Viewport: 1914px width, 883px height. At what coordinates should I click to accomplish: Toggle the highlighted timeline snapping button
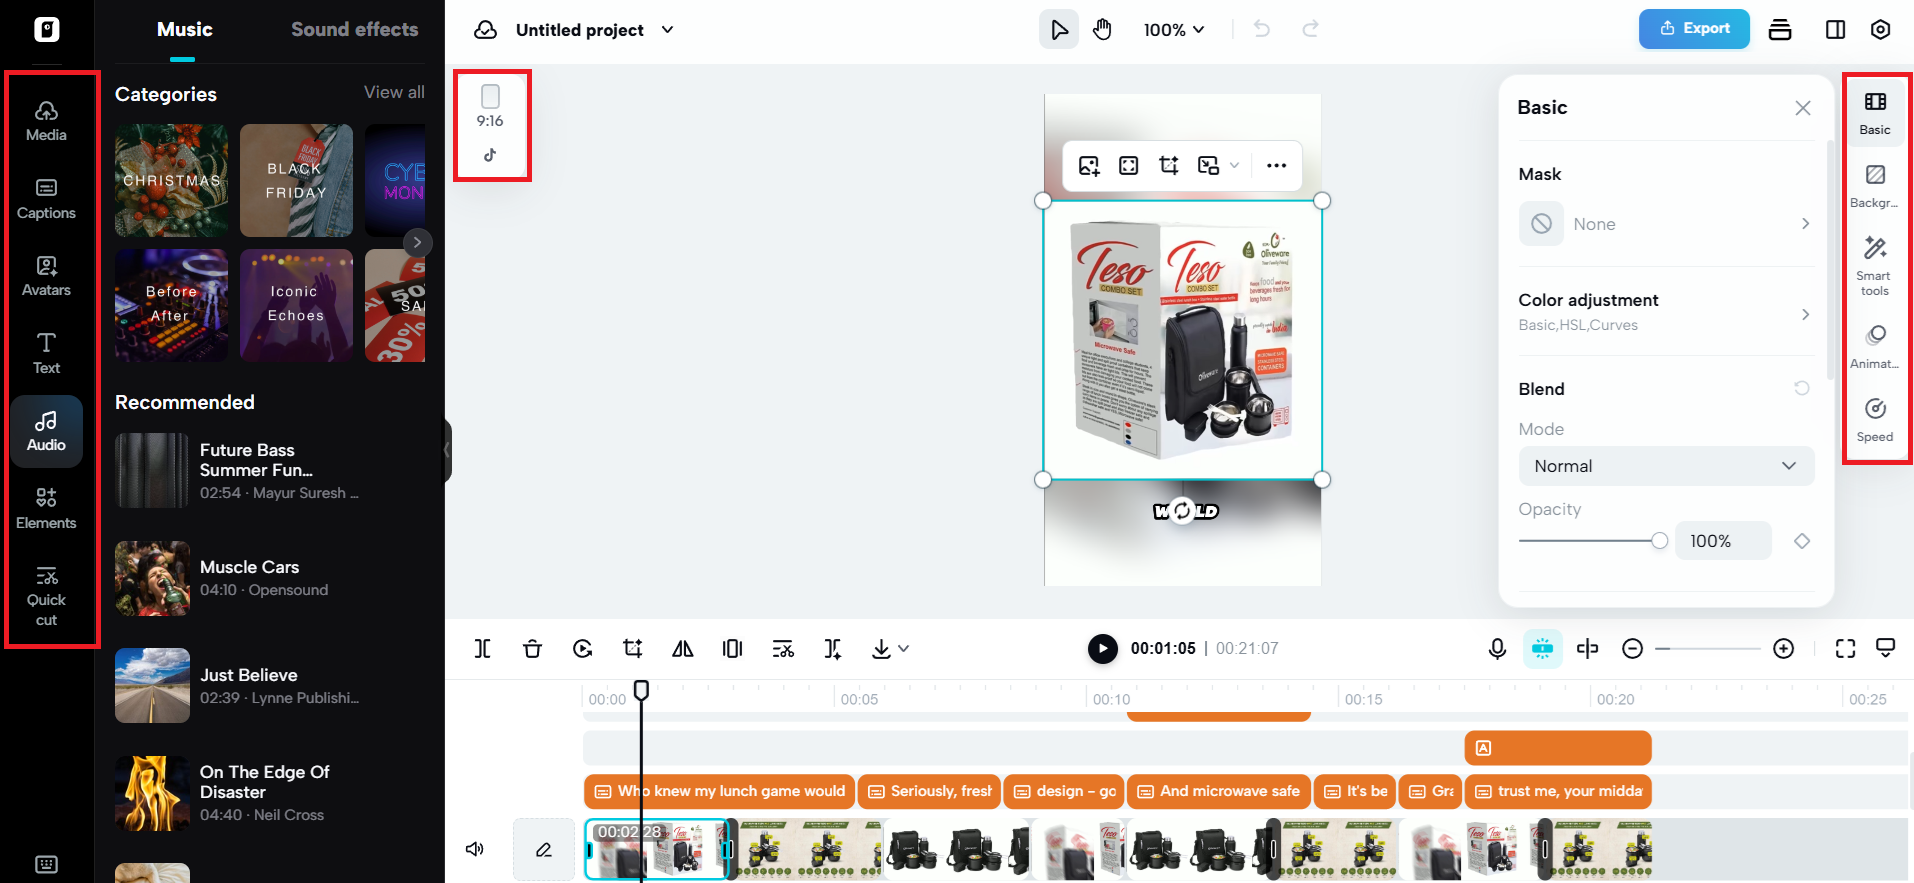click(x=1543, y=649)
